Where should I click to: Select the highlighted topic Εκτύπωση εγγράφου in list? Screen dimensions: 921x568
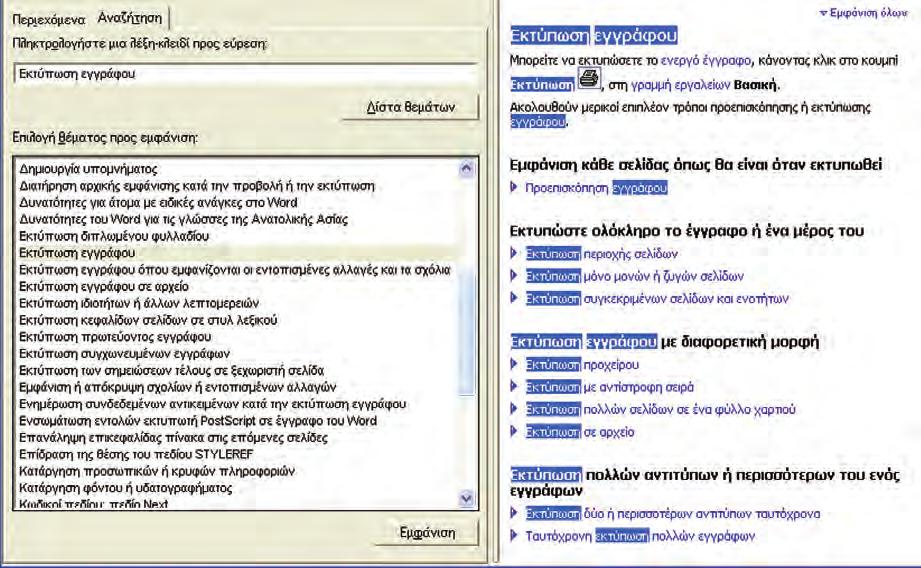coord(77,253)
